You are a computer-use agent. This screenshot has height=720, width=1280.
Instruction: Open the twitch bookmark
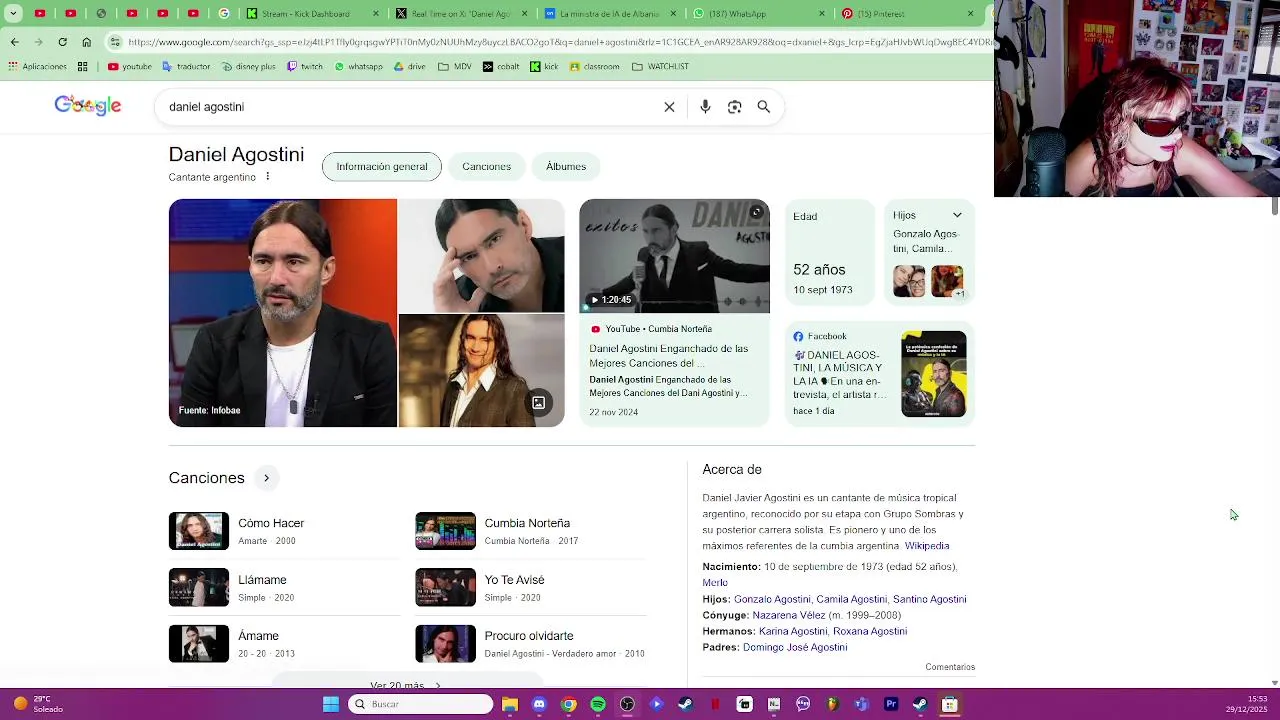point(305,67)
